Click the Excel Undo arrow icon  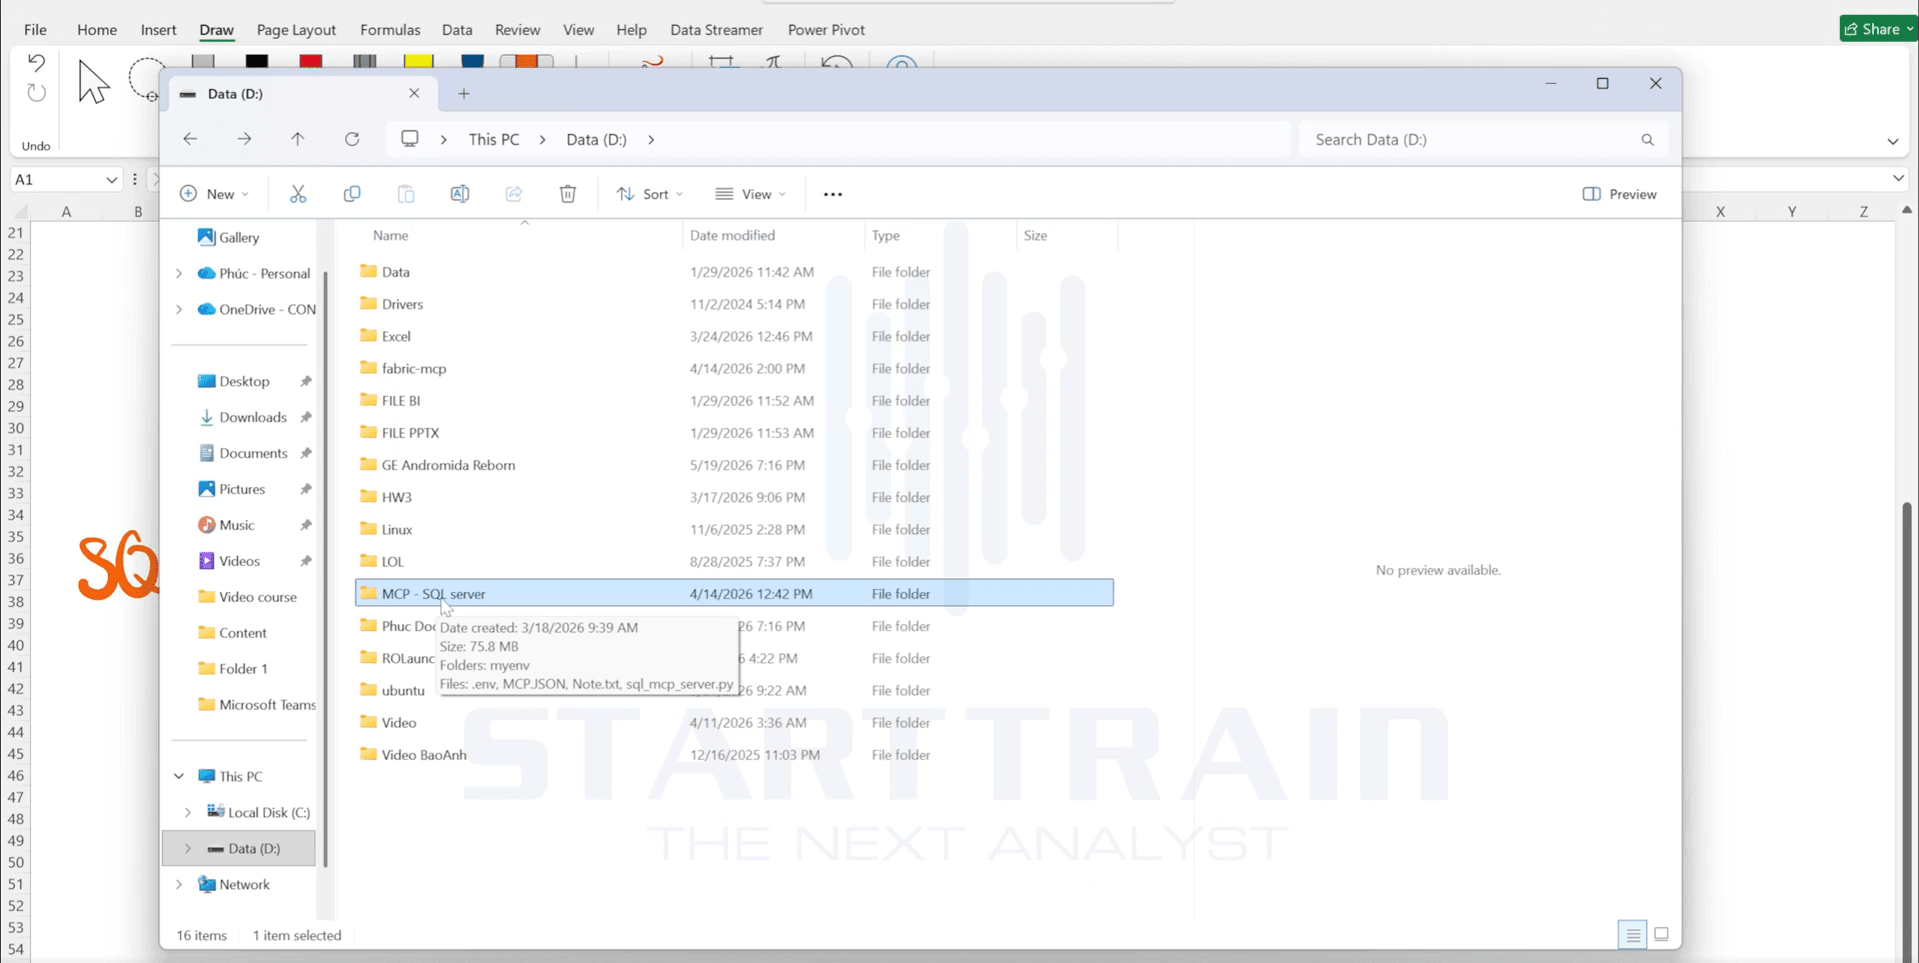pos(36,63)
